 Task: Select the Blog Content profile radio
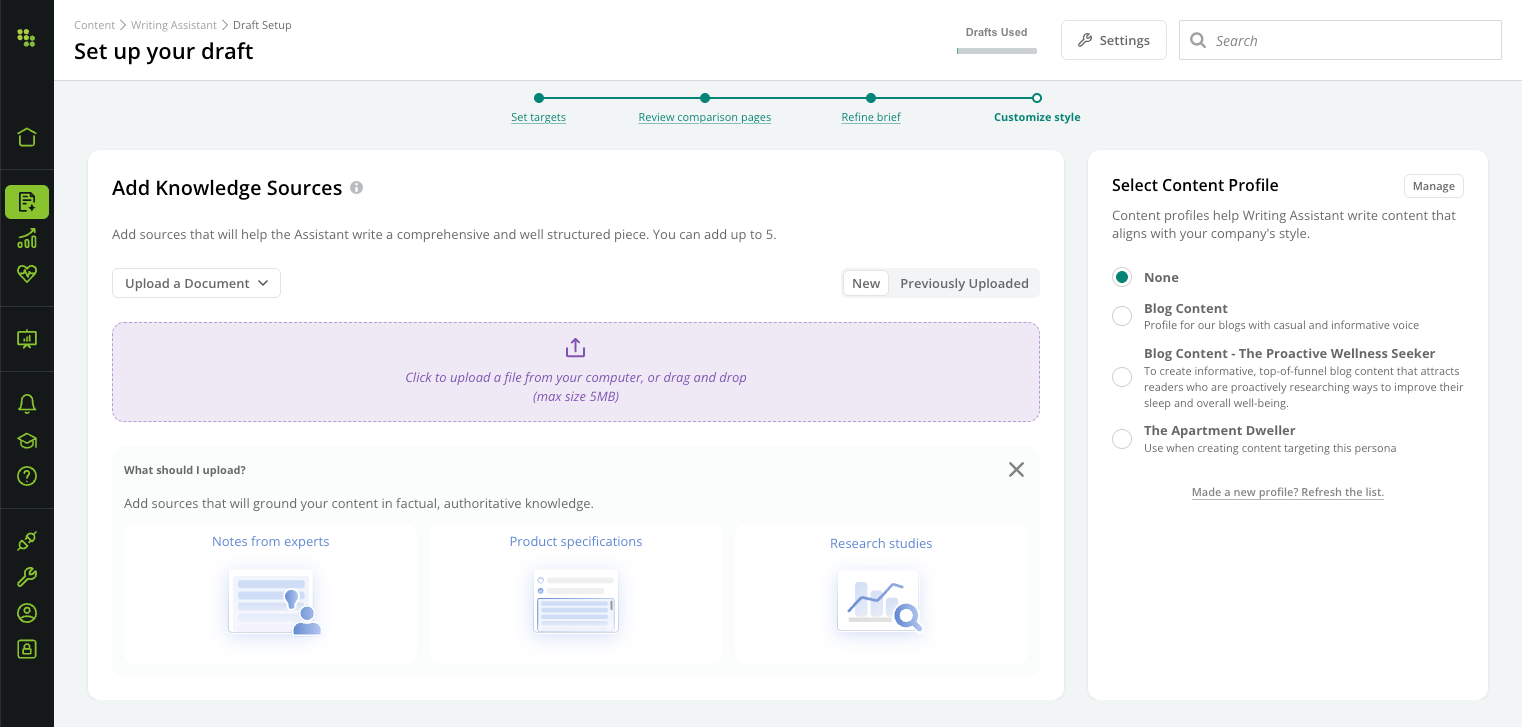pos(1122,316)
